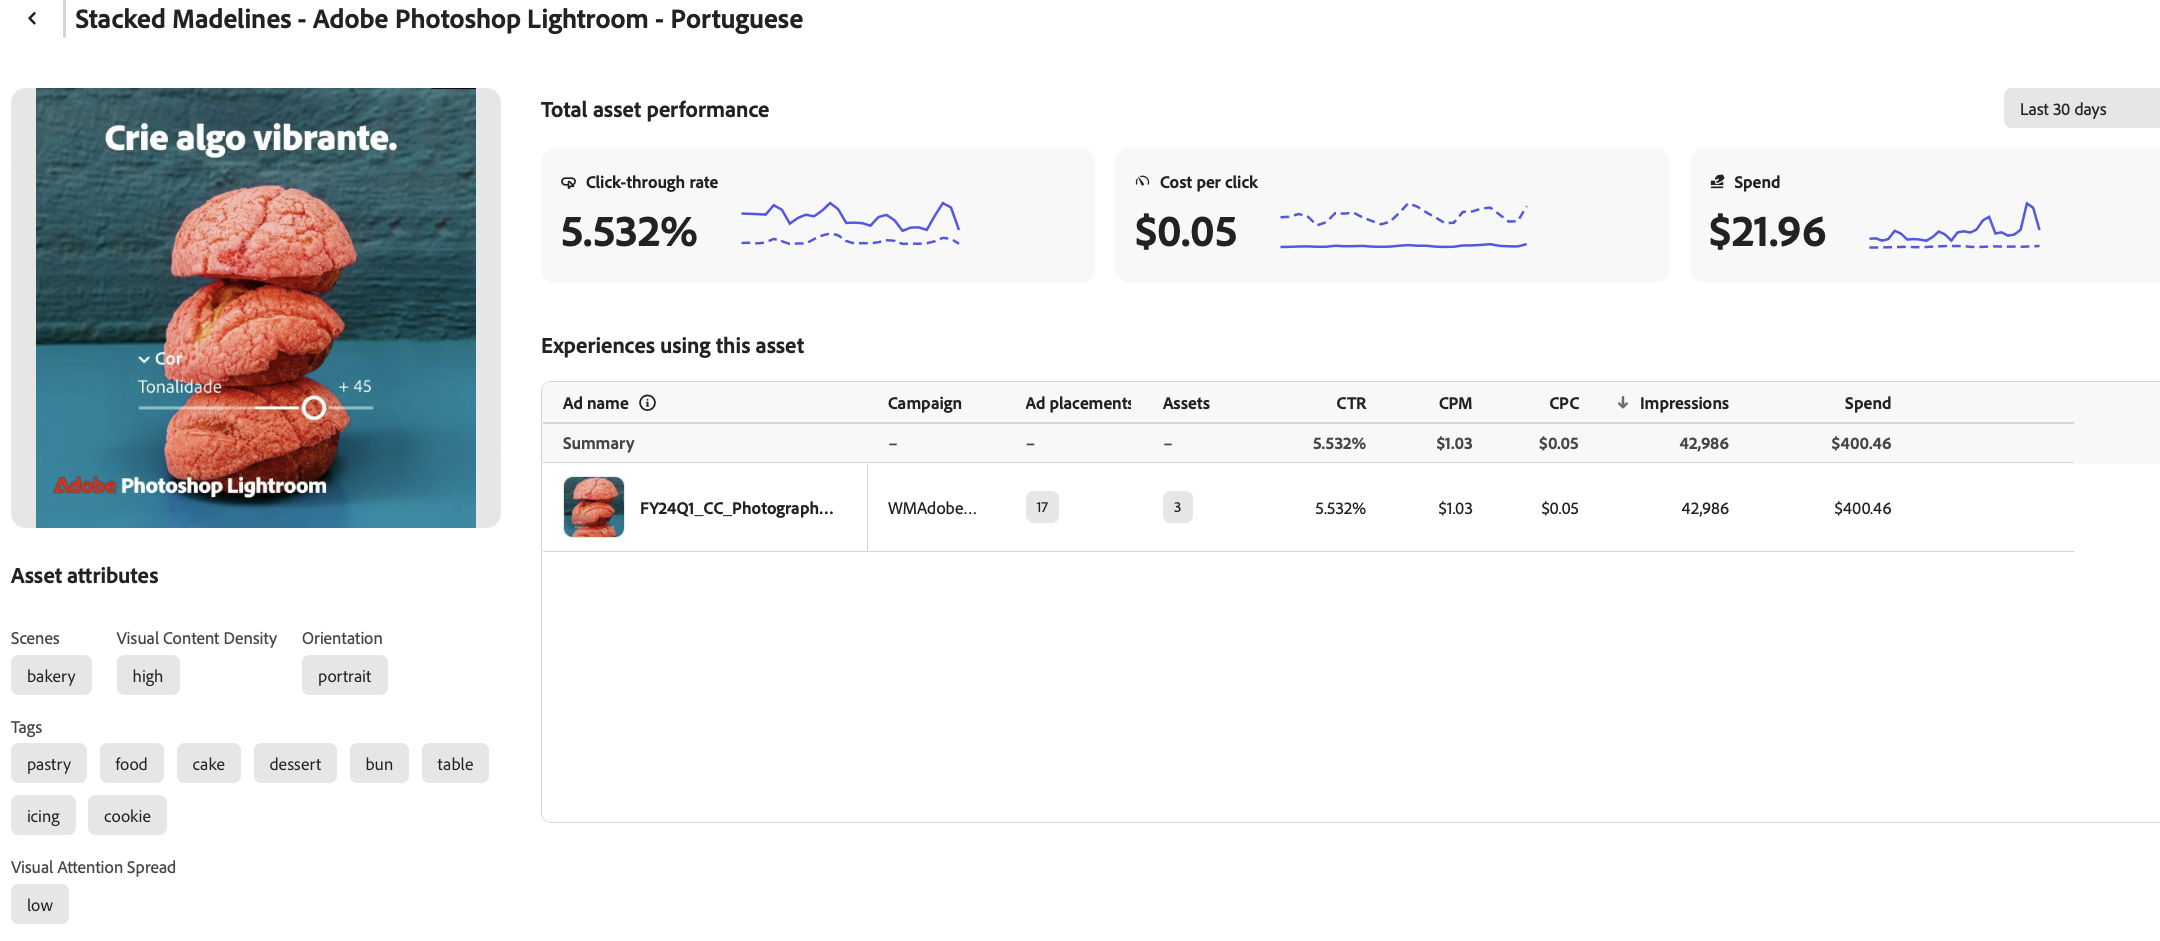Image resolution: width=2160 pixels, height=941 pixels.
Task: Sort by CTR column header
Action: [1350, 403]
